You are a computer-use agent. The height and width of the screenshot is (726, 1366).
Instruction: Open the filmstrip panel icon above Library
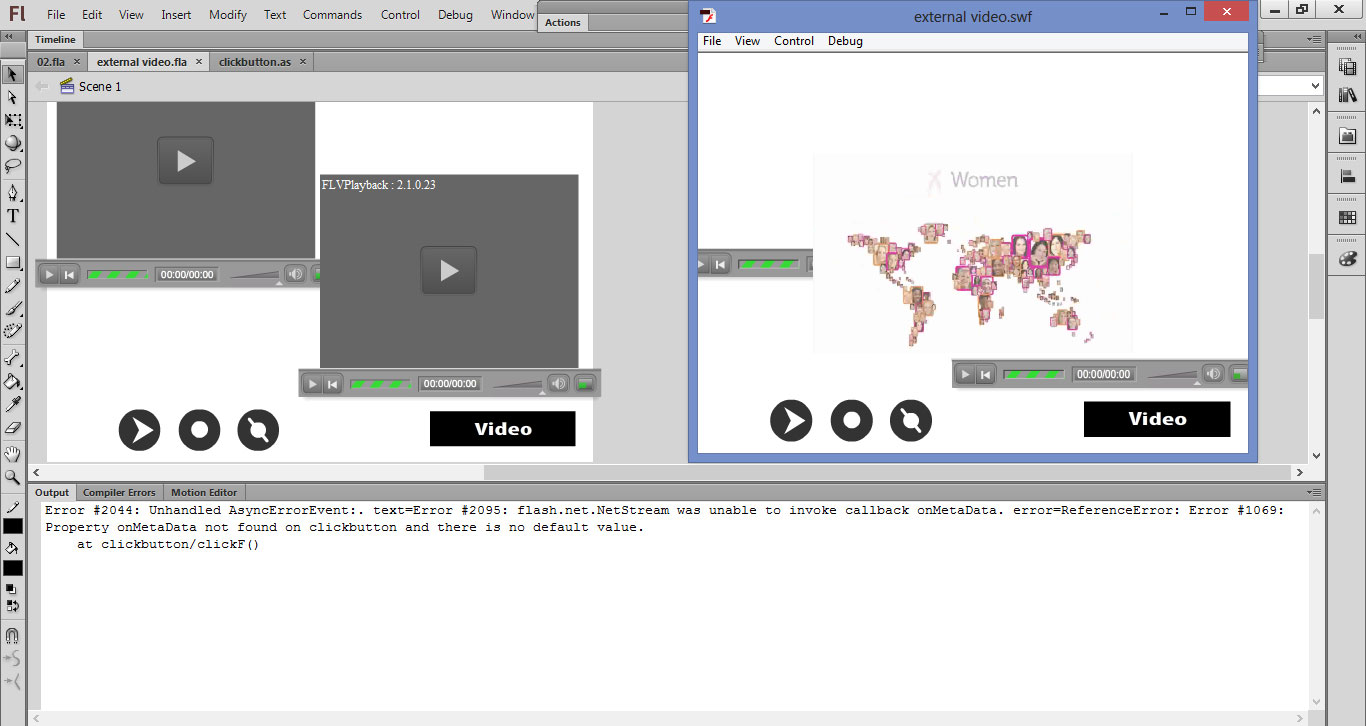pyautogui.click(x=1347, y=66)
